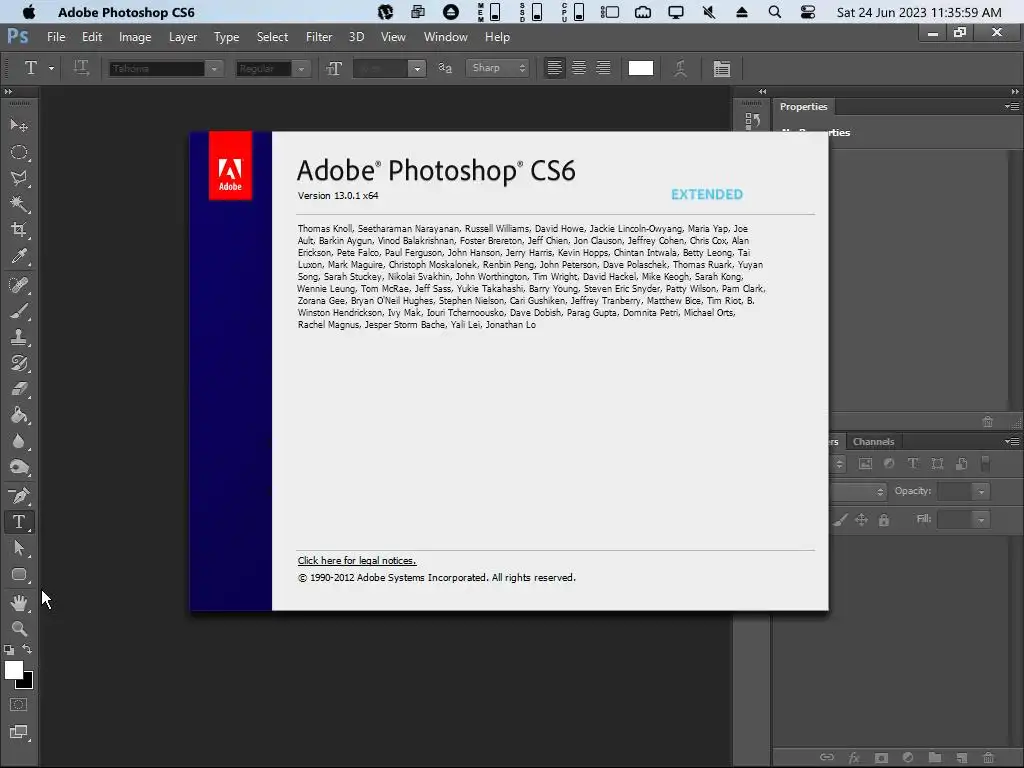Select the Sponge tool
The width and height of the screenshot is (1024, 768).
[19, 468]
